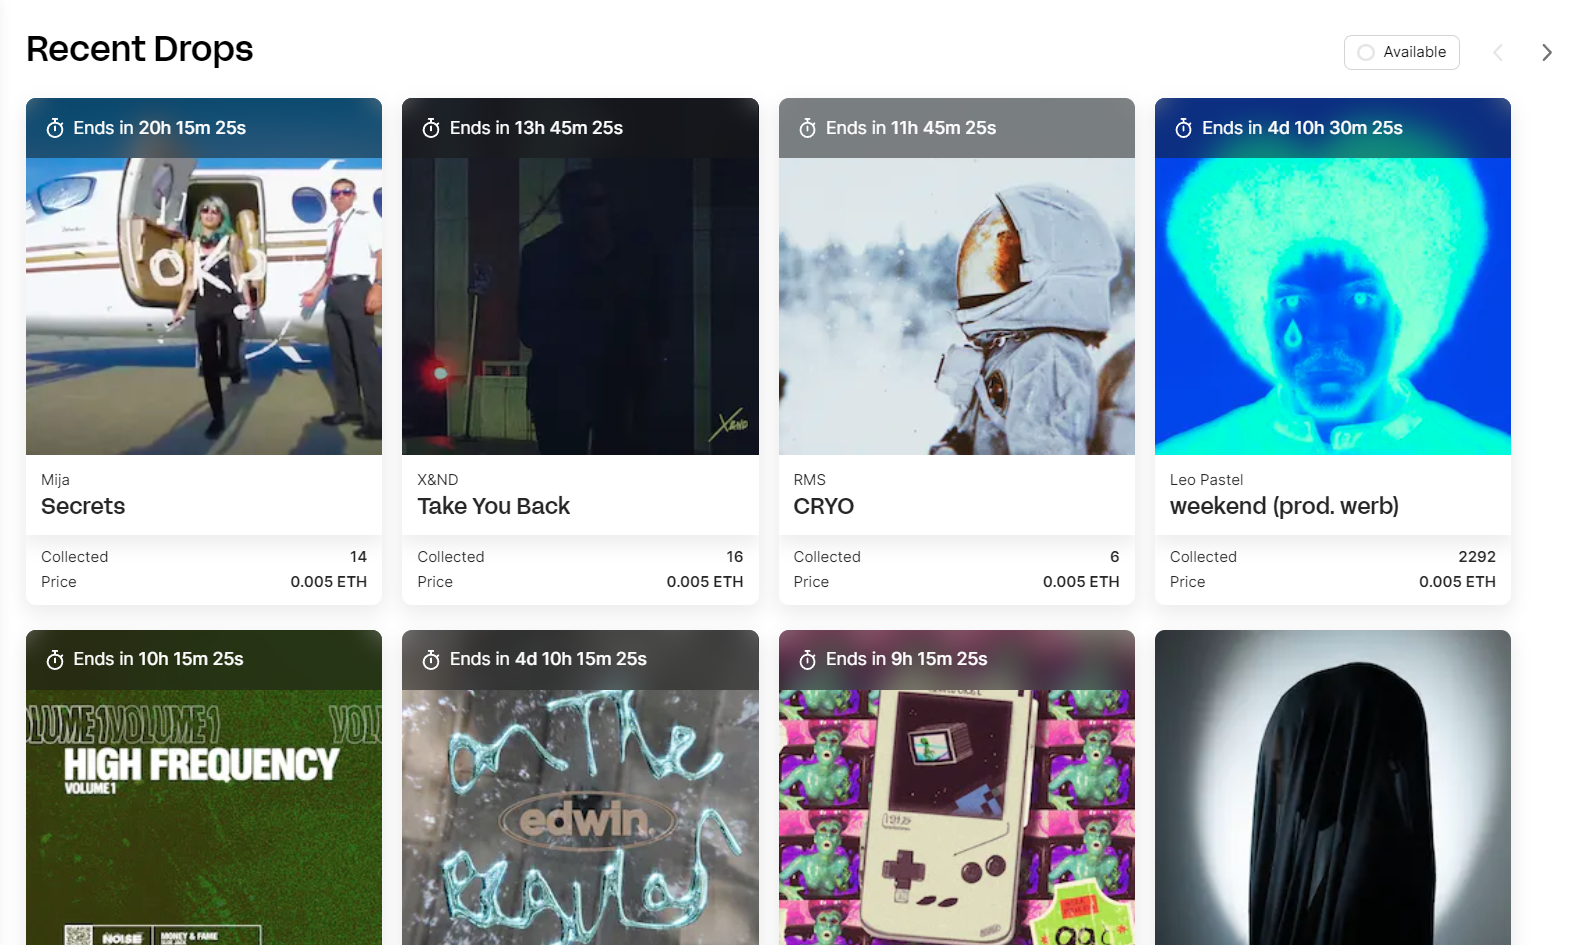Select the RMS artist name
Viewport: 1569px width, 945px height.
809,480
